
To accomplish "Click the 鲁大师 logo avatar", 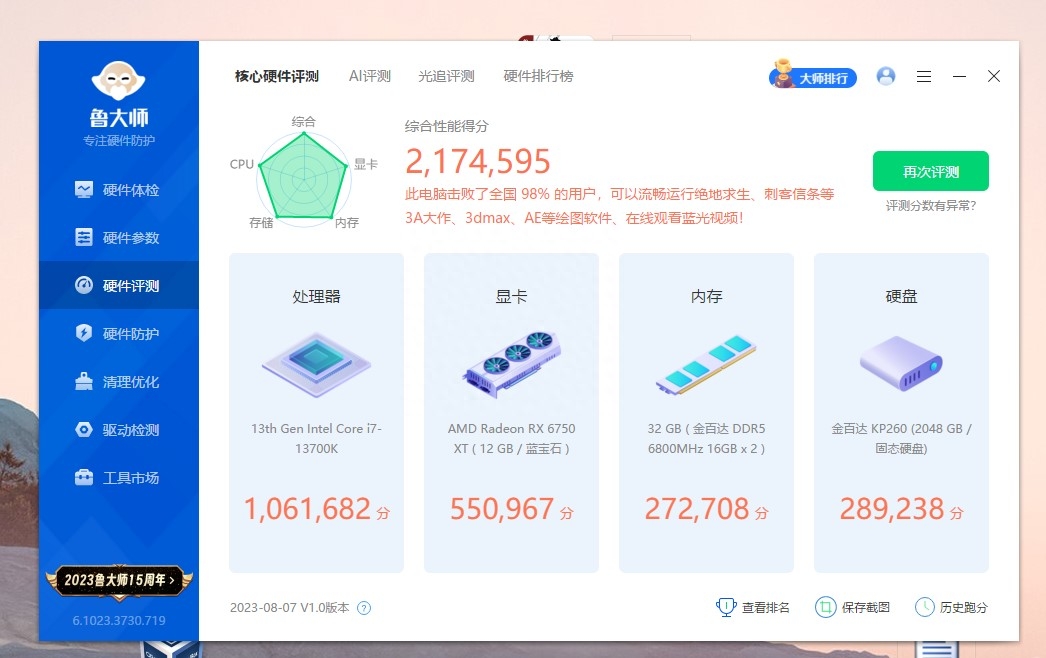I will point(118,80).
